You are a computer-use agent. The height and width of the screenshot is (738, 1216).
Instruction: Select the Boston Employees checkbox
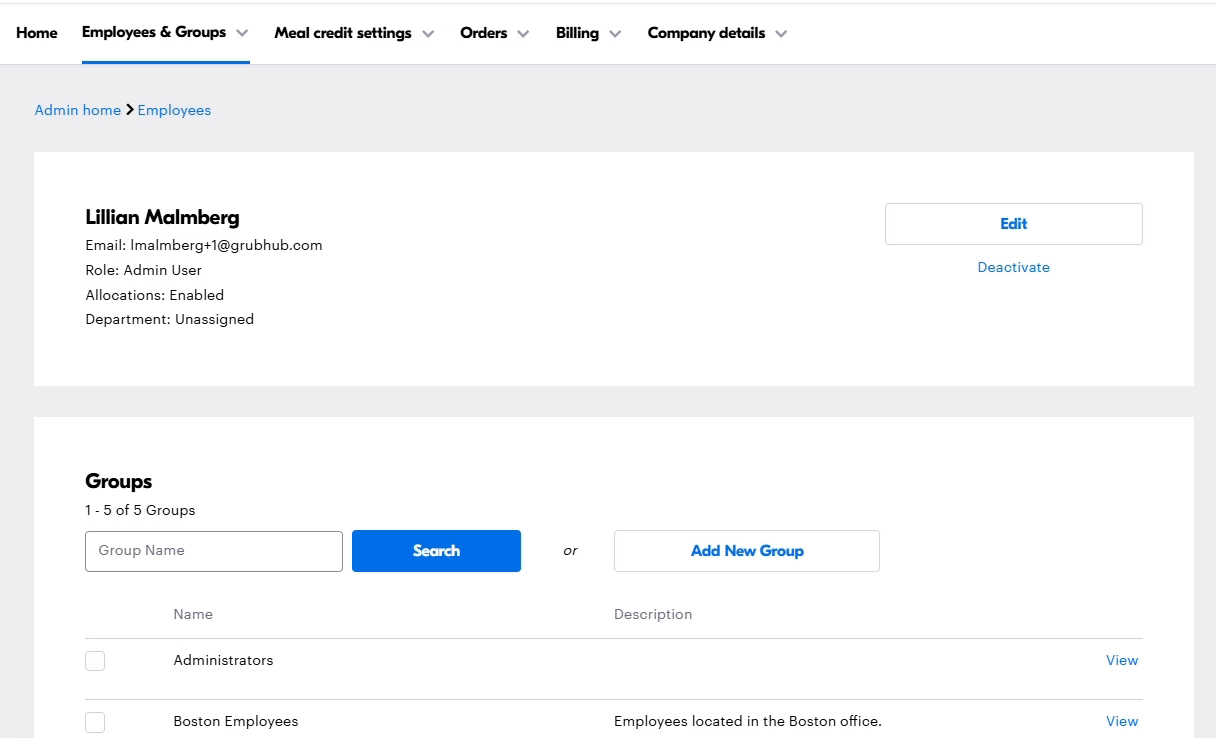coord(95,722)
